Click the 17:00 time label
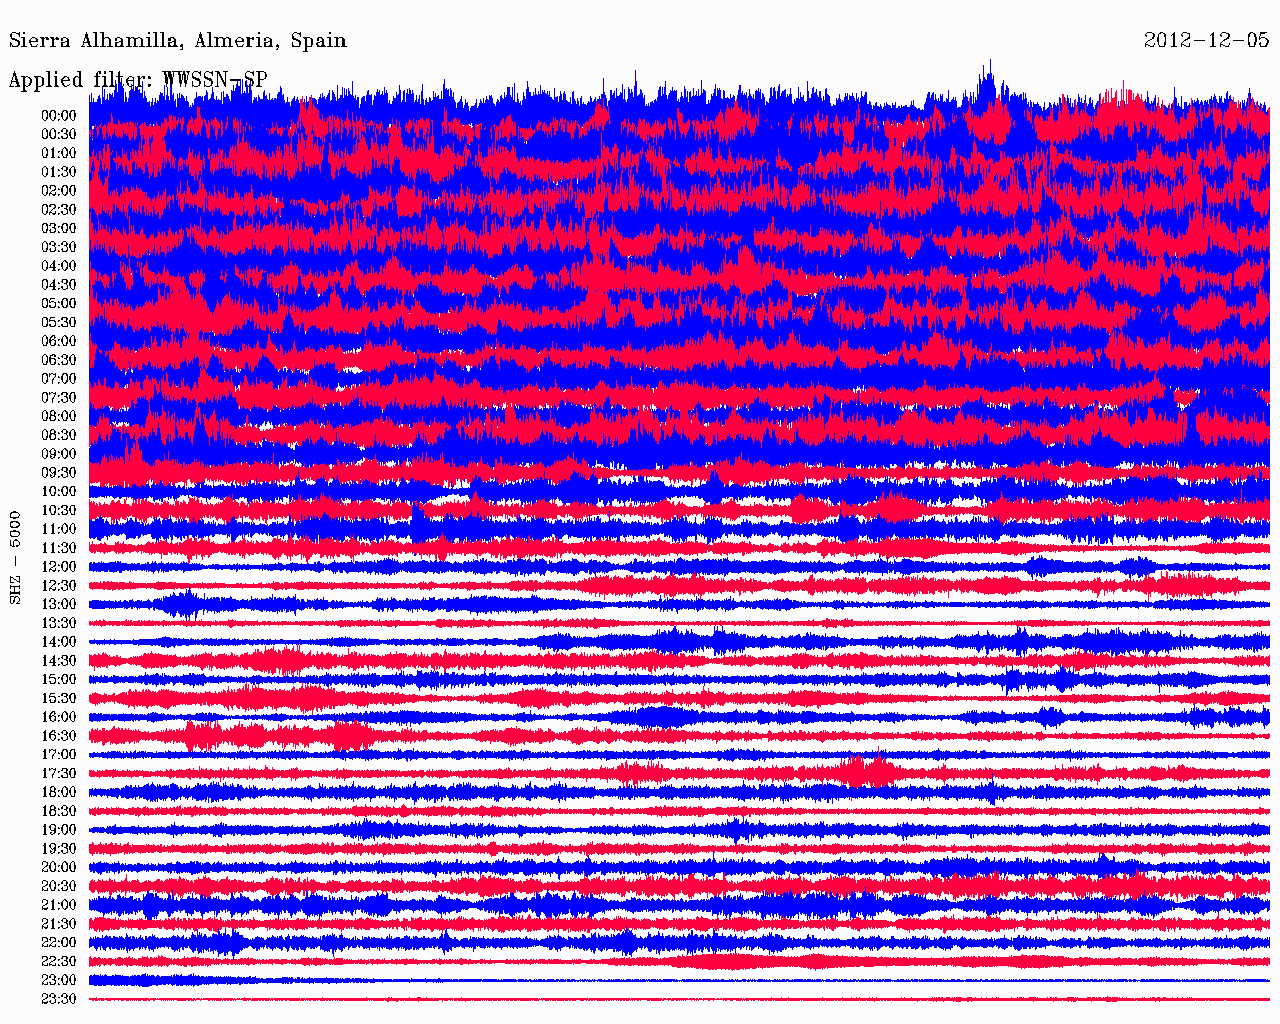1280x1024 pixels. coord(59,755)
